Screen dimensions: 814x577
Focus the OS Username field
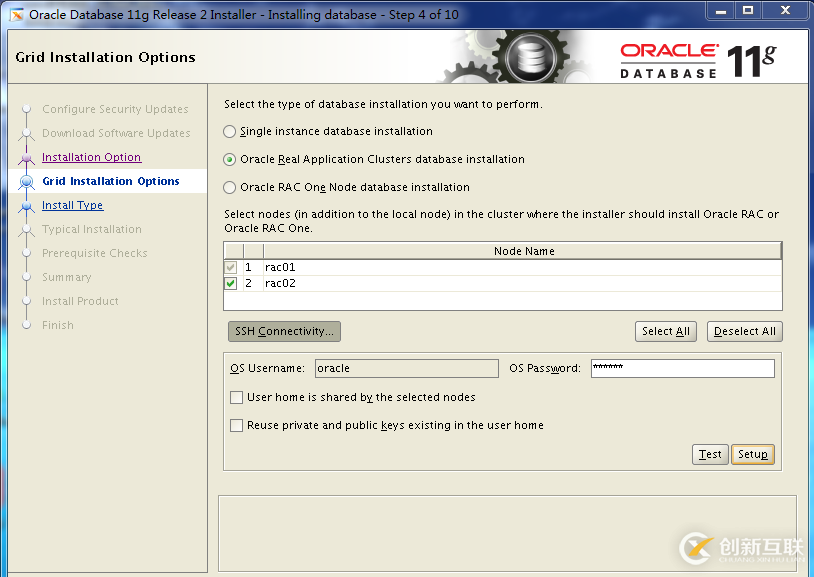[x=407, y=368]
